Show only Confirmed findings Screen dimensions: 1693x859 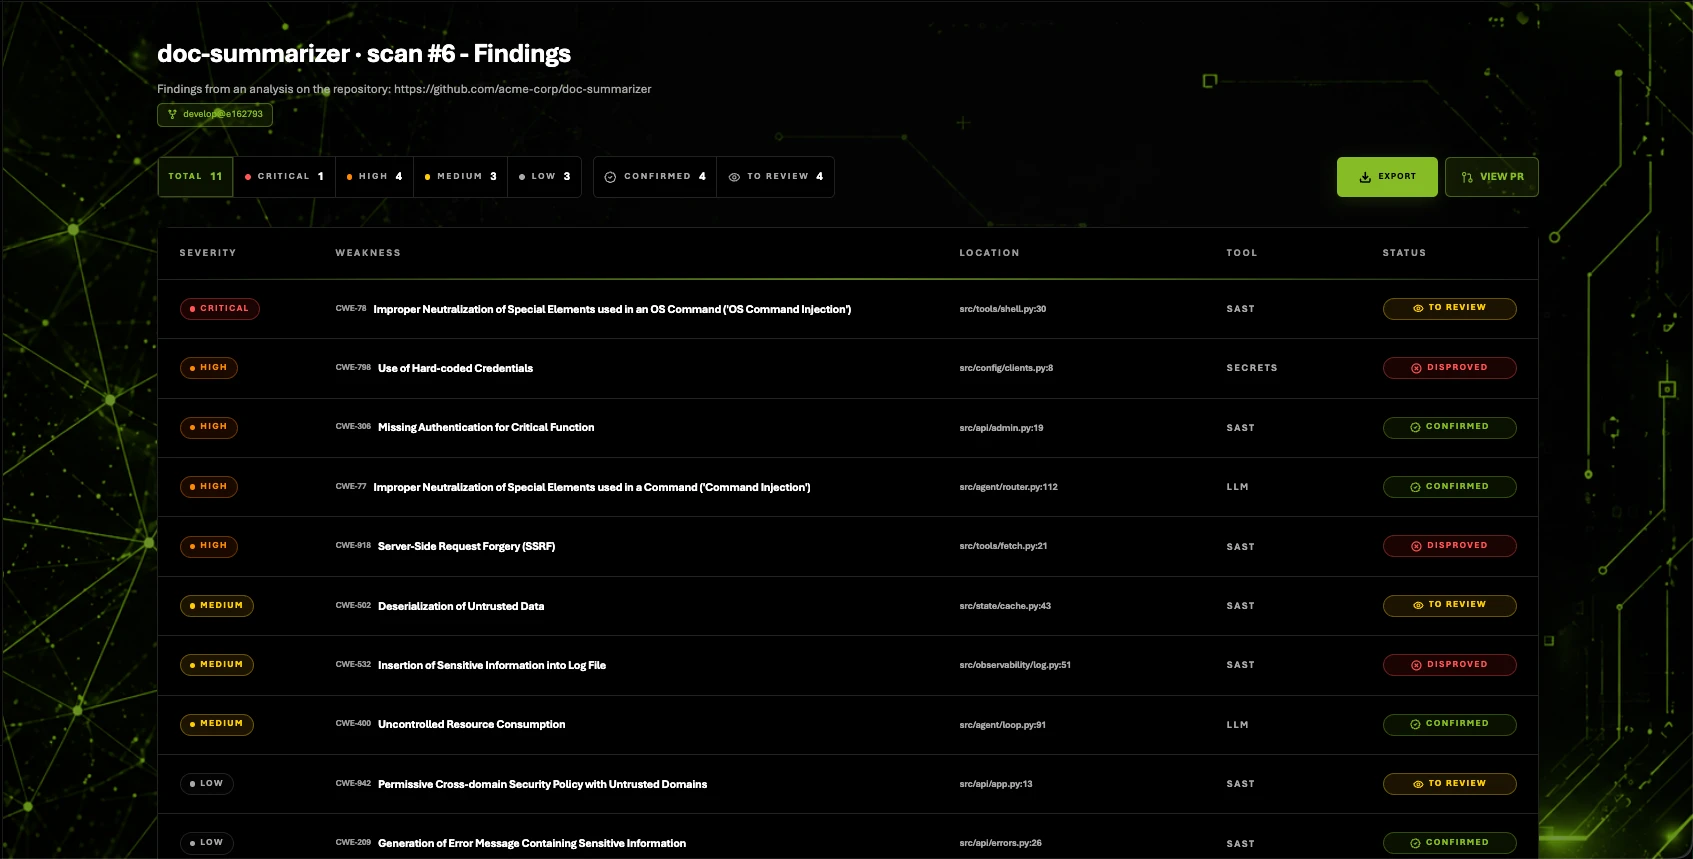pyautogui.click(x=655, y=177)
